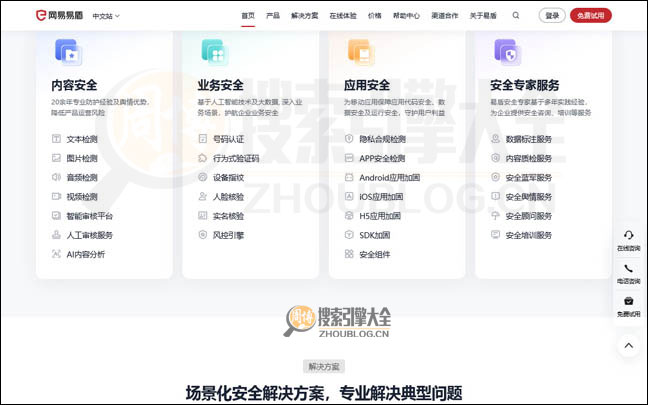Open the 安全专家服务 heading

click(524, 85)
